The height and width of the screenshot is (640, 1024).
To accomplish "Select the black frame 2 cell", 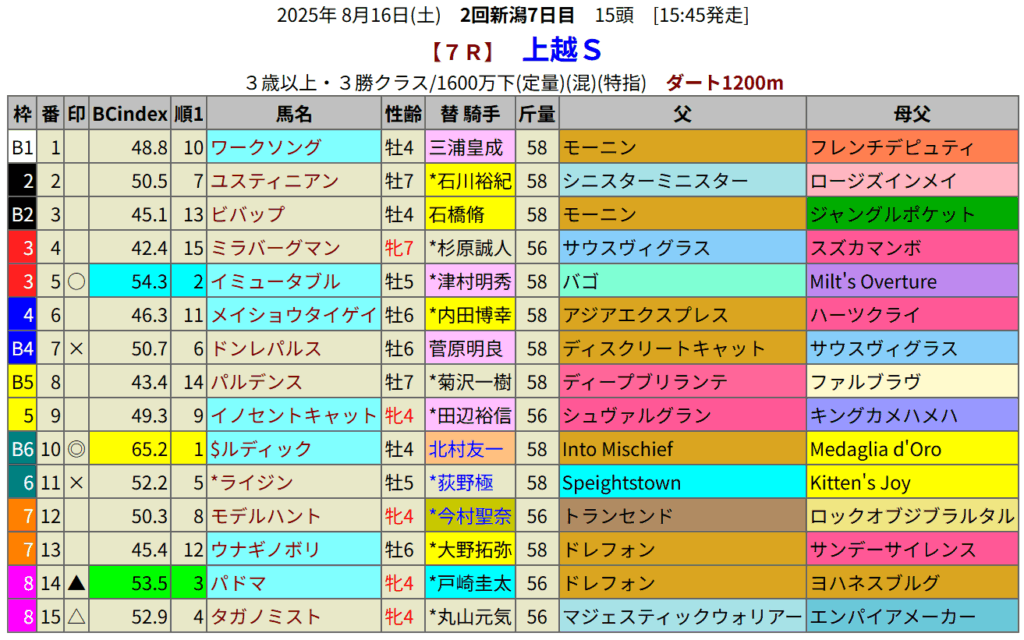I will [22, 181].
